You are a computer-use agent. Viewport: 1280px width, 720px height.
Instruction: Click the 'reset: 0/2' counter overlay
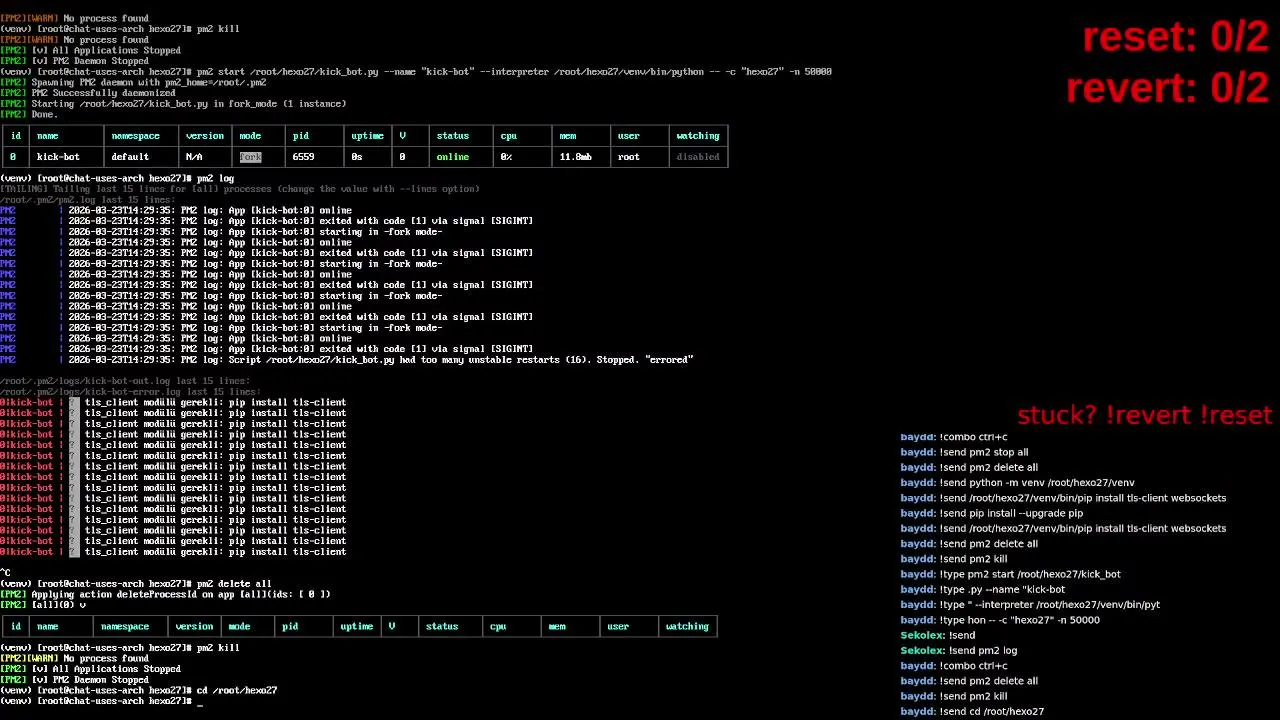1175,38
